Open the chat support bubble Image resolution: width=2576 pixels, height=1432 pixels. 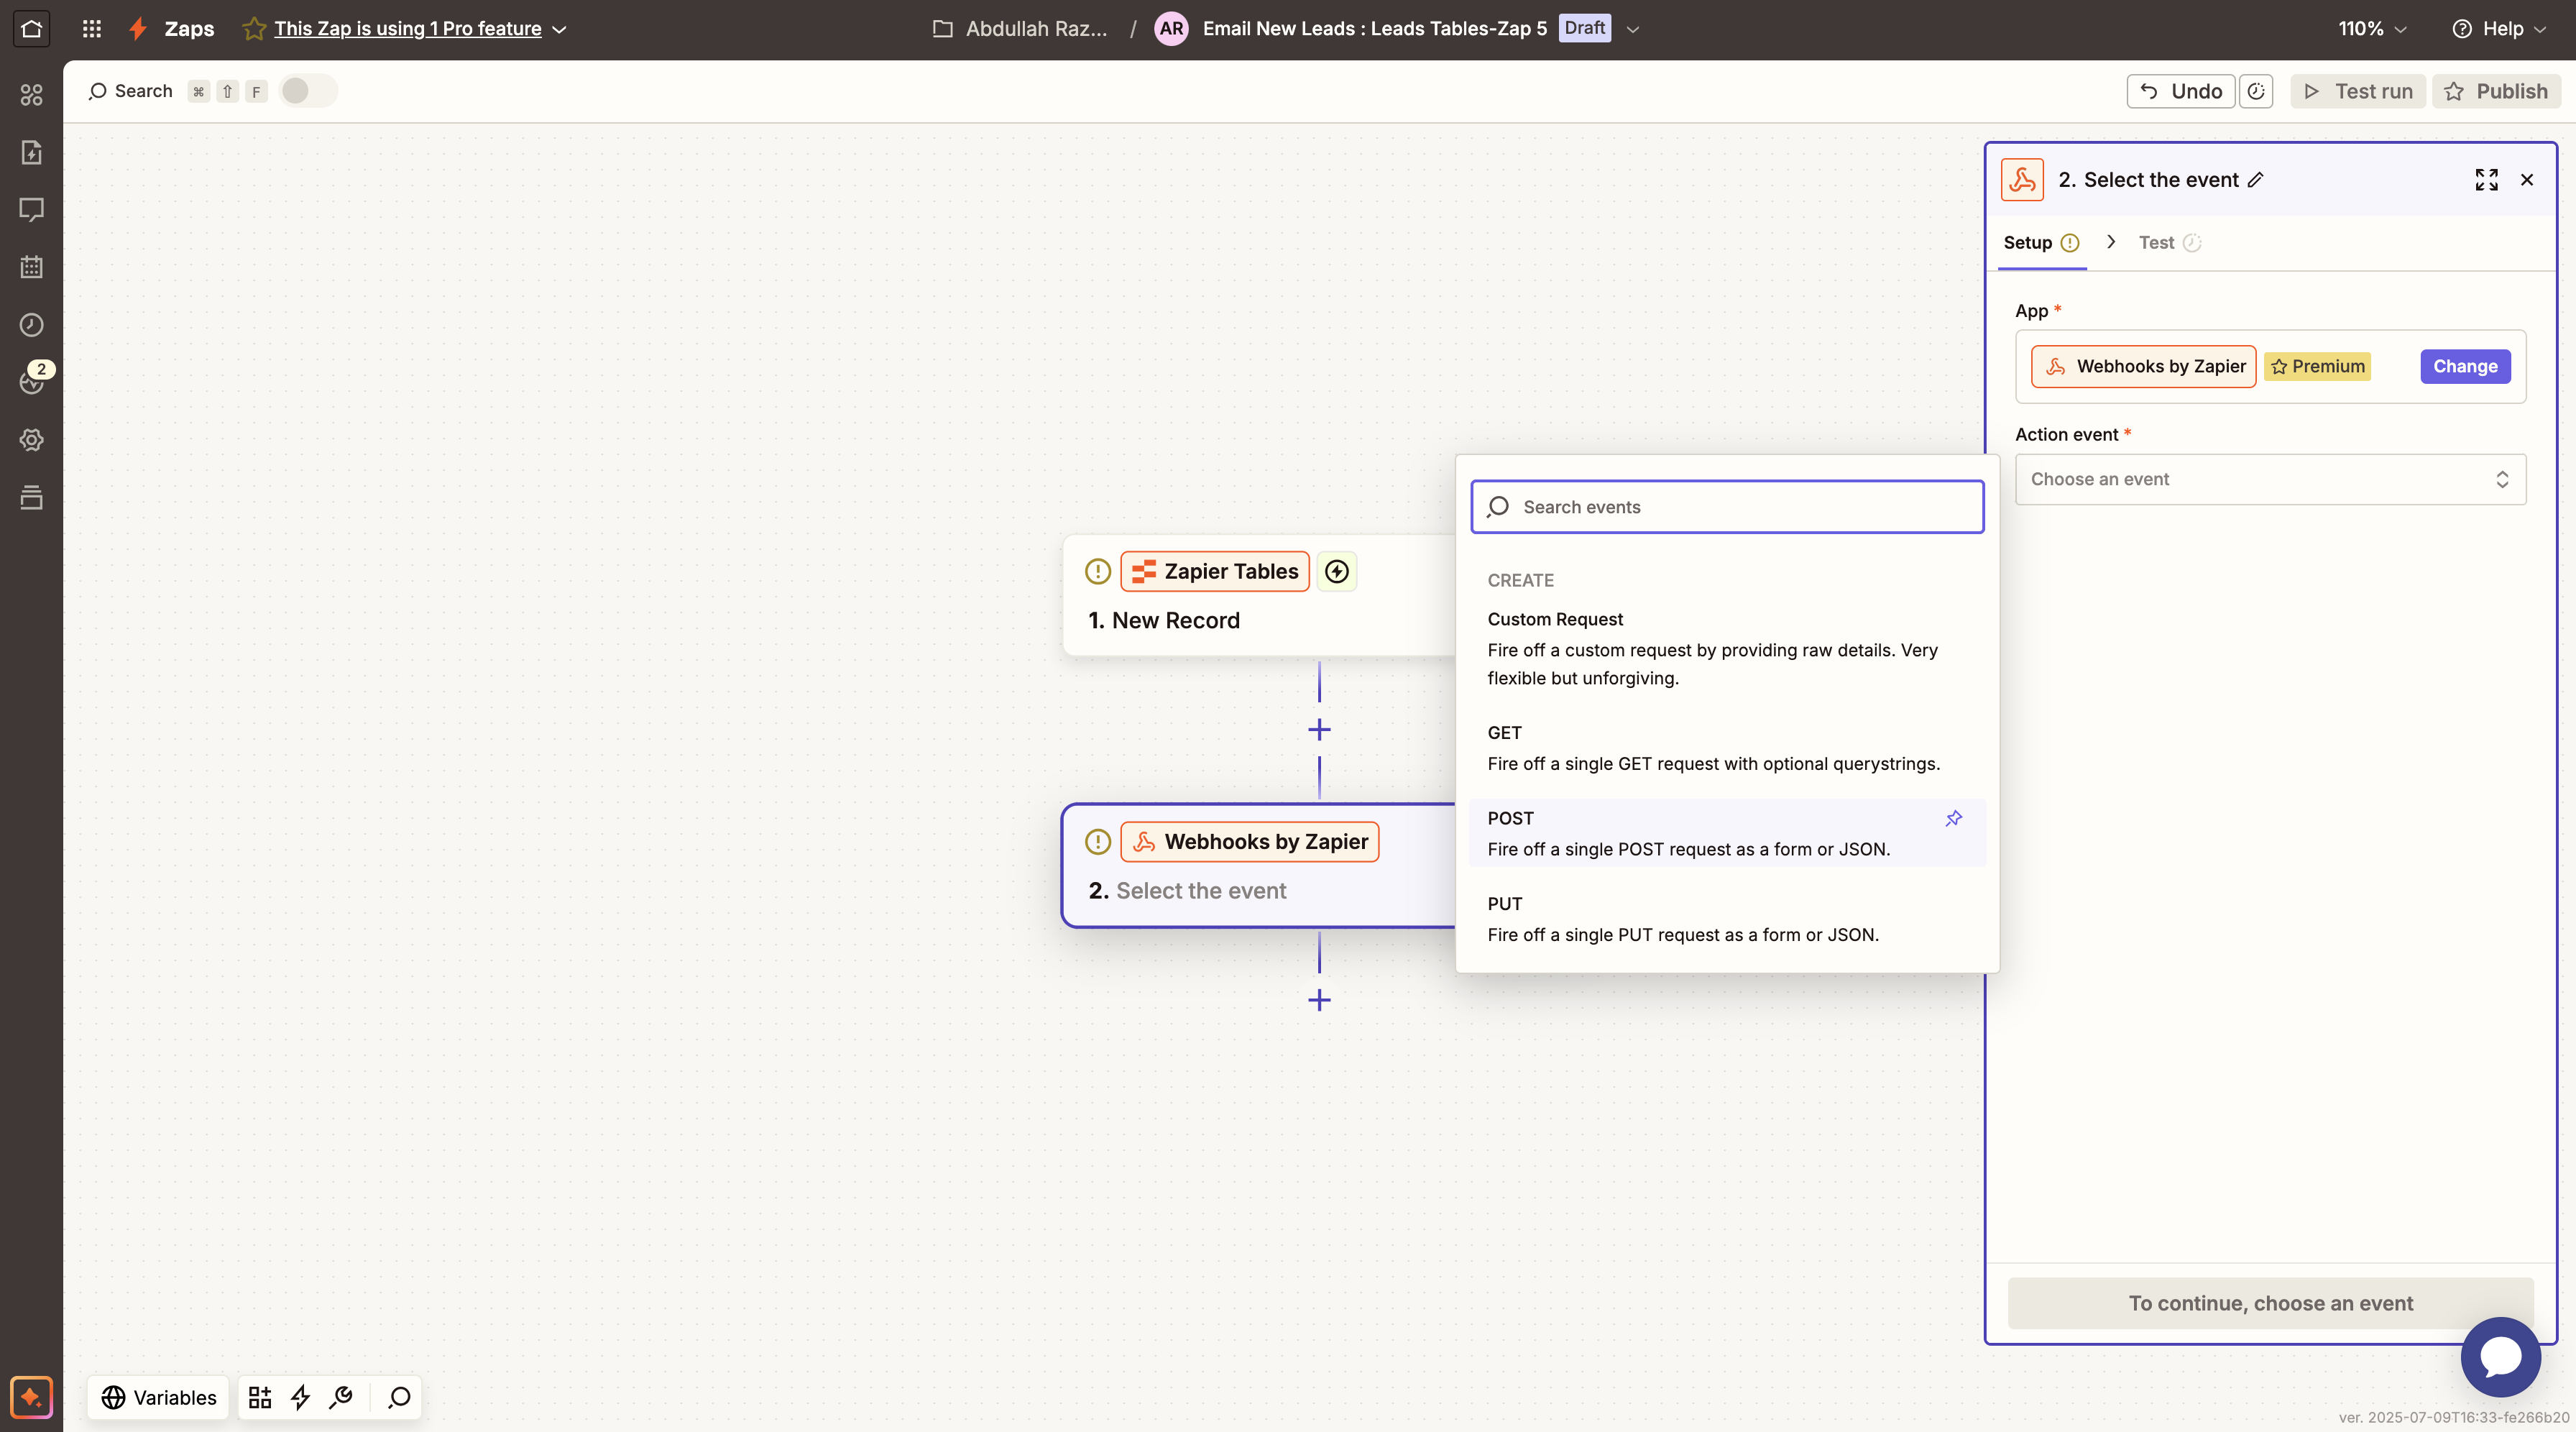(x=2500, y=1357)
